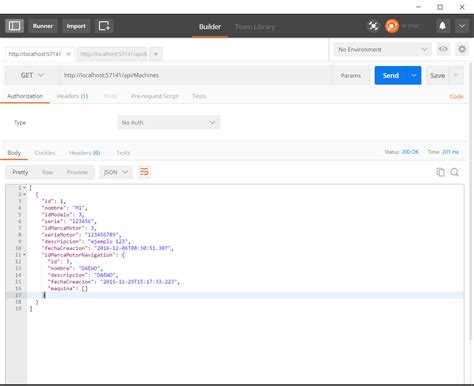Open manage environments gear icon
Viewport: 474px width, 386px height.
tap(462, 49)
